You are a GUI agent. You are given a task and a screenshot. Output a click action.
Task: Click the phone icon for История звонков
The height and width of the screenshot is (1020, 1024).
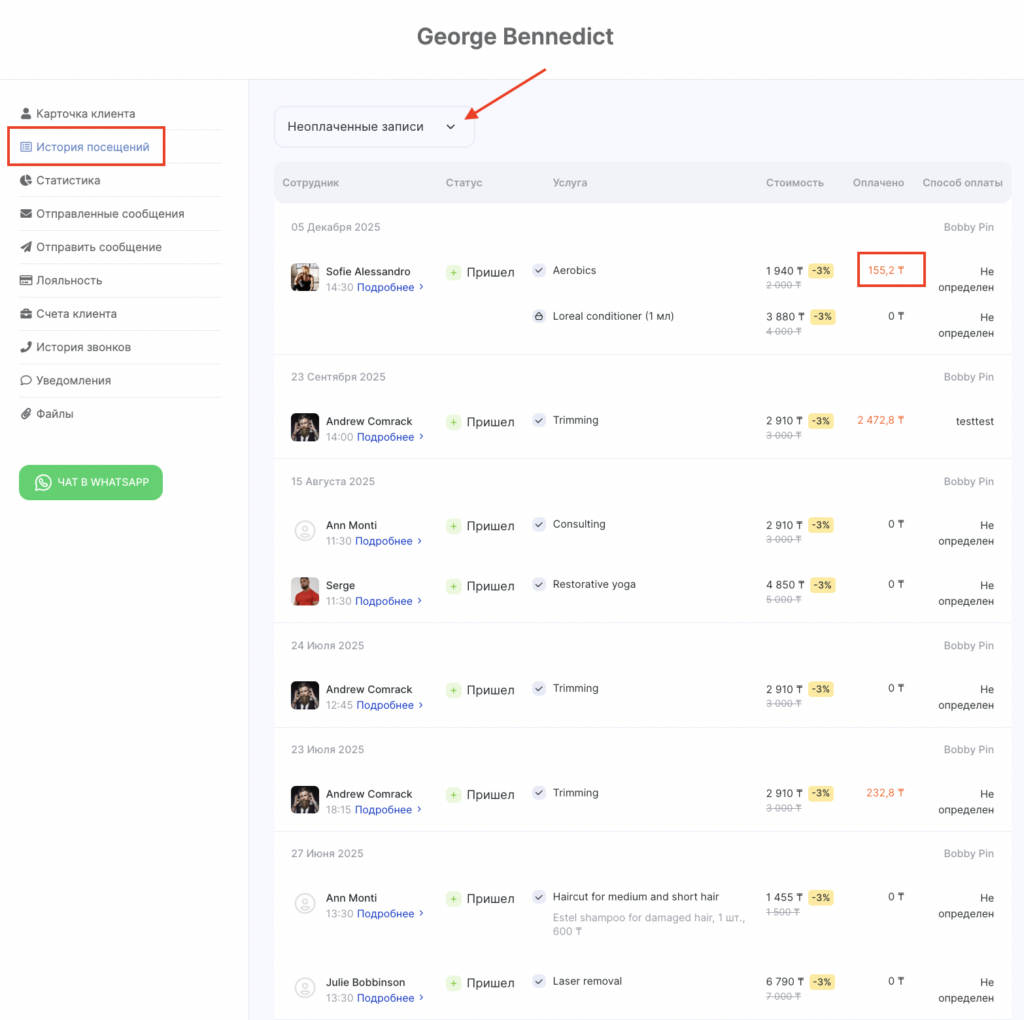click(x=26, y=347)
